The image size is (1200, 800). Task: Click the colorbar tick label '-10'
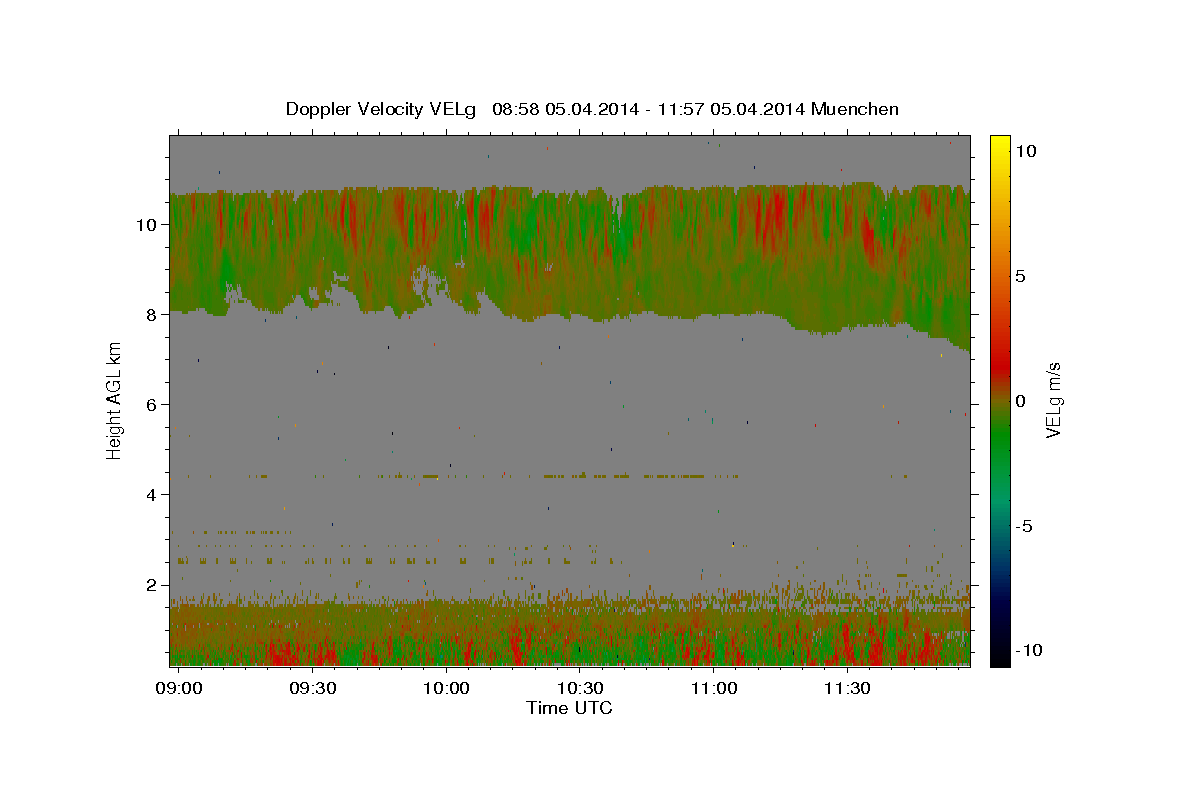[1028, 651]
